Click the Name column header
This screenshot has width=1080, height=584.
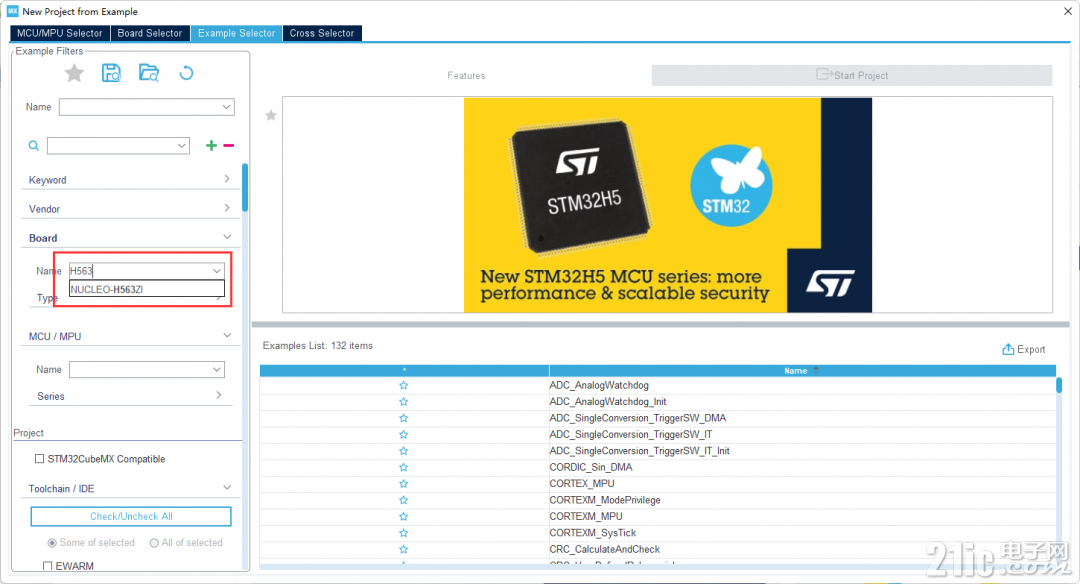click(x=802, y=371)
